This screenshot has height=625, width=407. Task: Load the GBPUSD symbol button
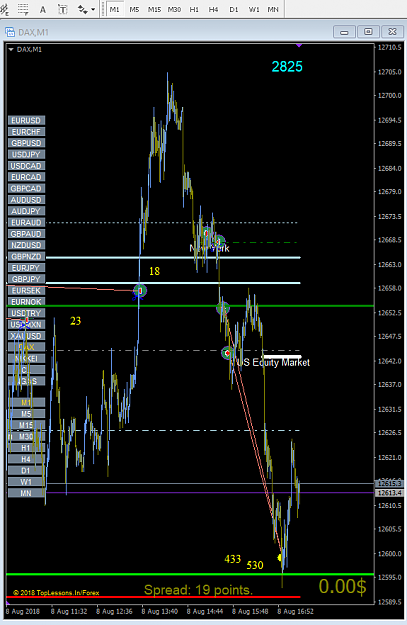(x=26, y=143)
